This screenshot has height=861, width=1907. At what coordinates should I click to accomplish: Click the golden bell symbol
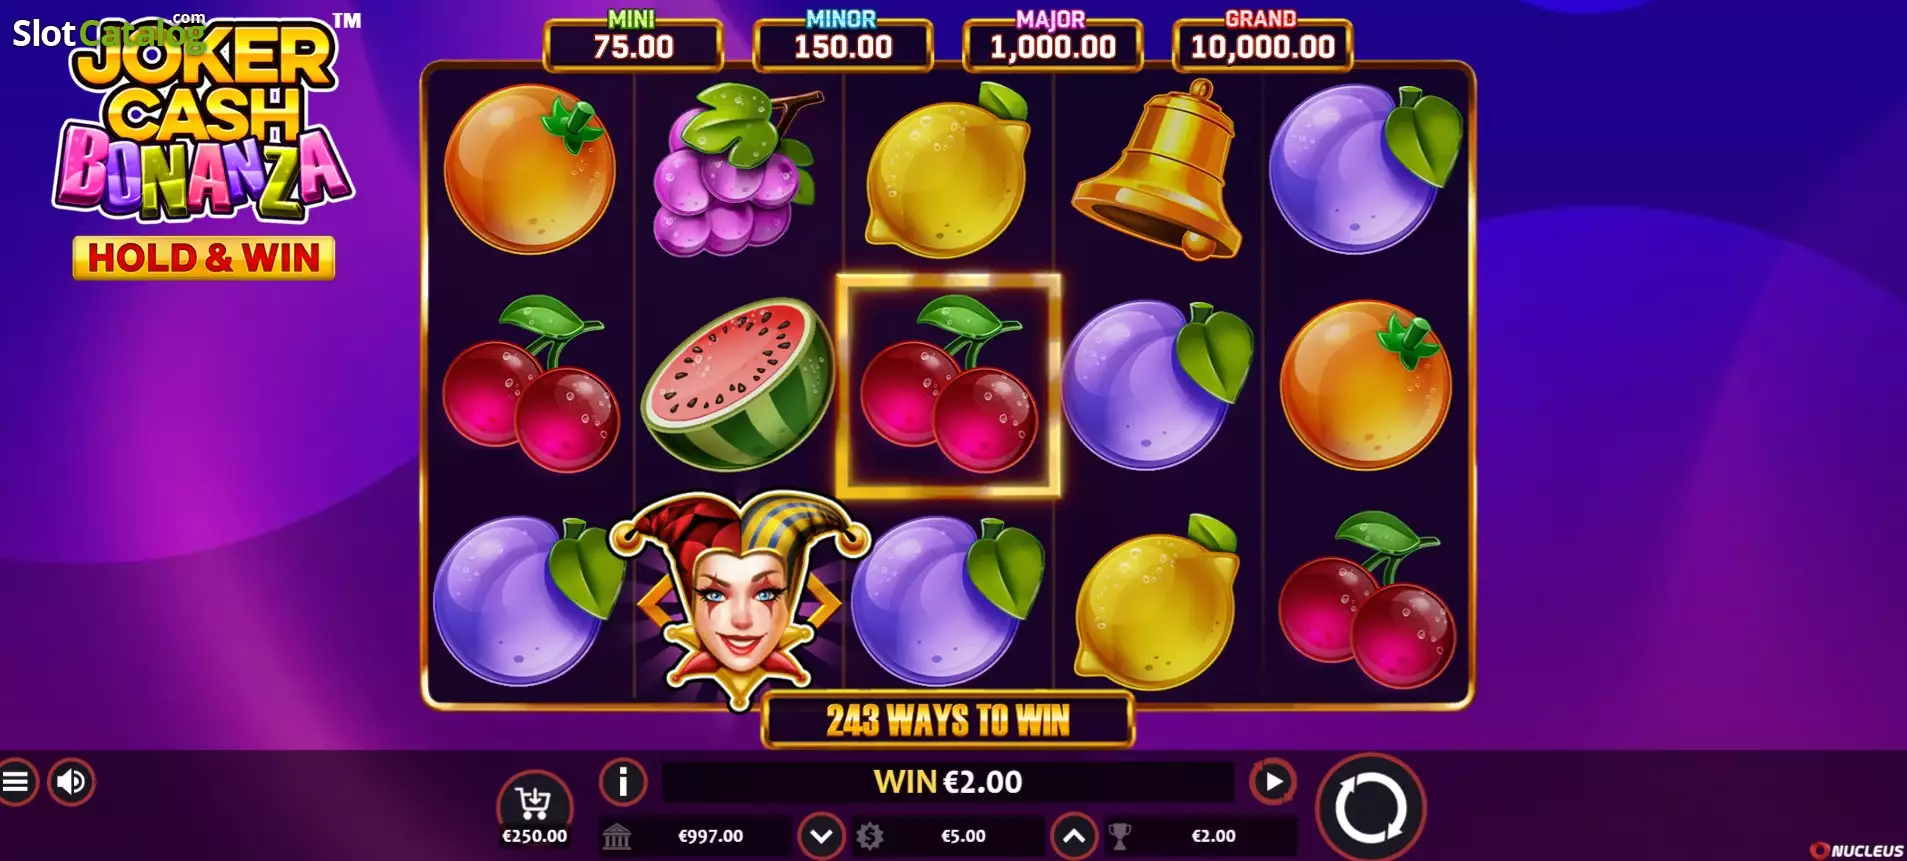point(1157,170)
